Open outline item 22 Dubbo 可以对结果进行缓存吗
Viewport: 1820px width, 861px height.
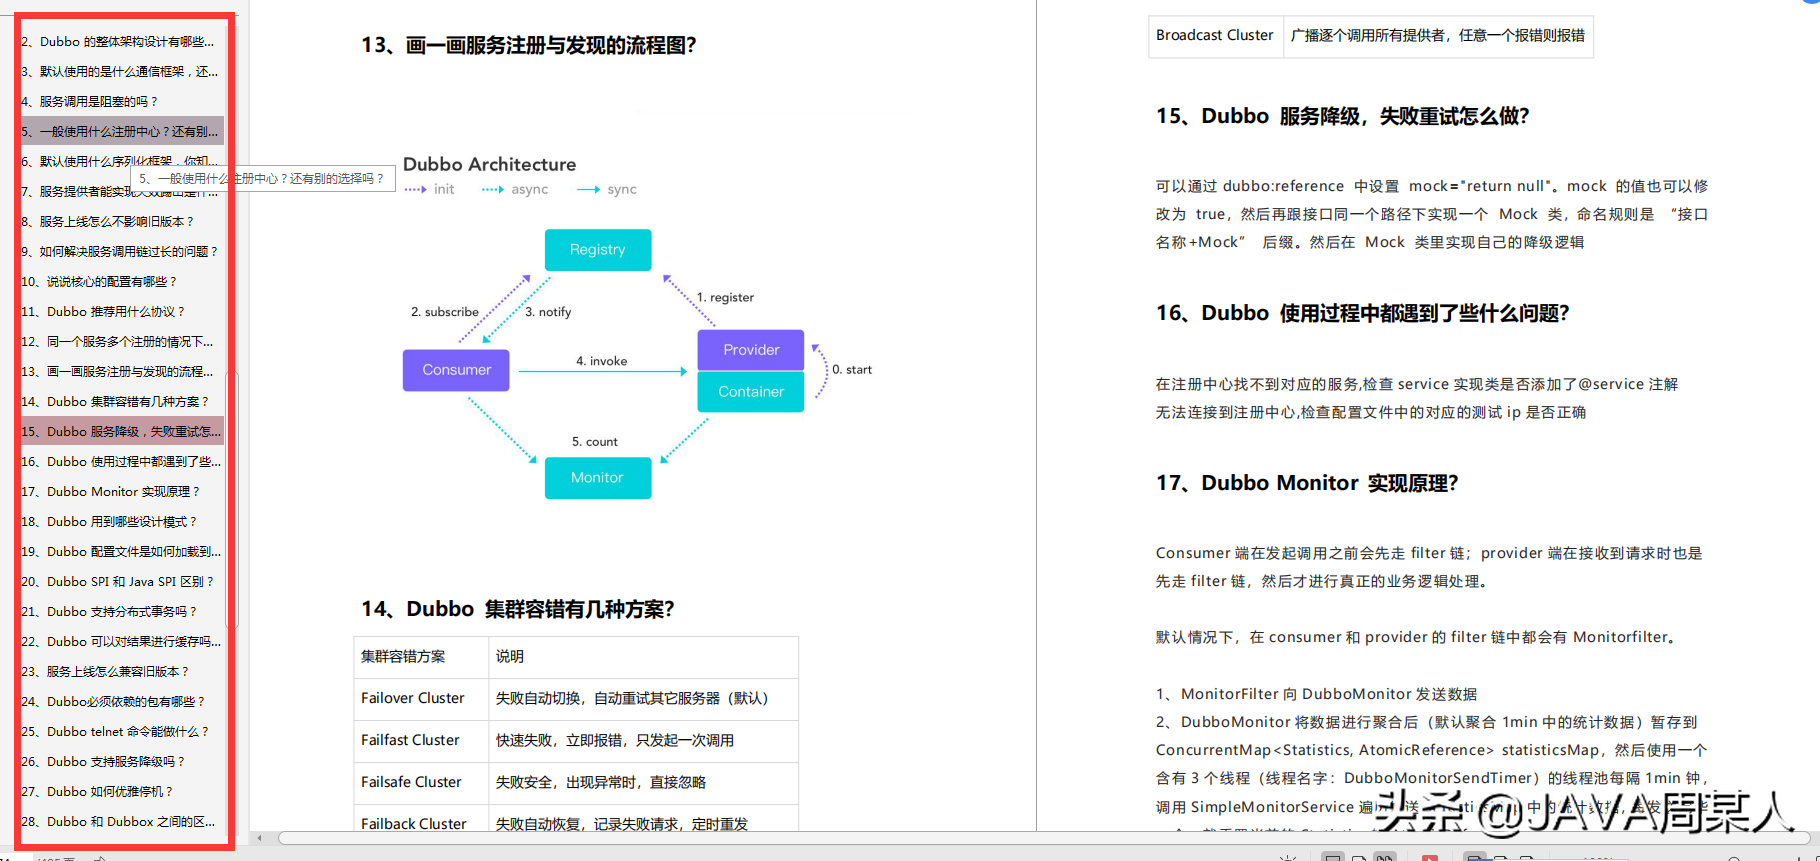[121, 641]
